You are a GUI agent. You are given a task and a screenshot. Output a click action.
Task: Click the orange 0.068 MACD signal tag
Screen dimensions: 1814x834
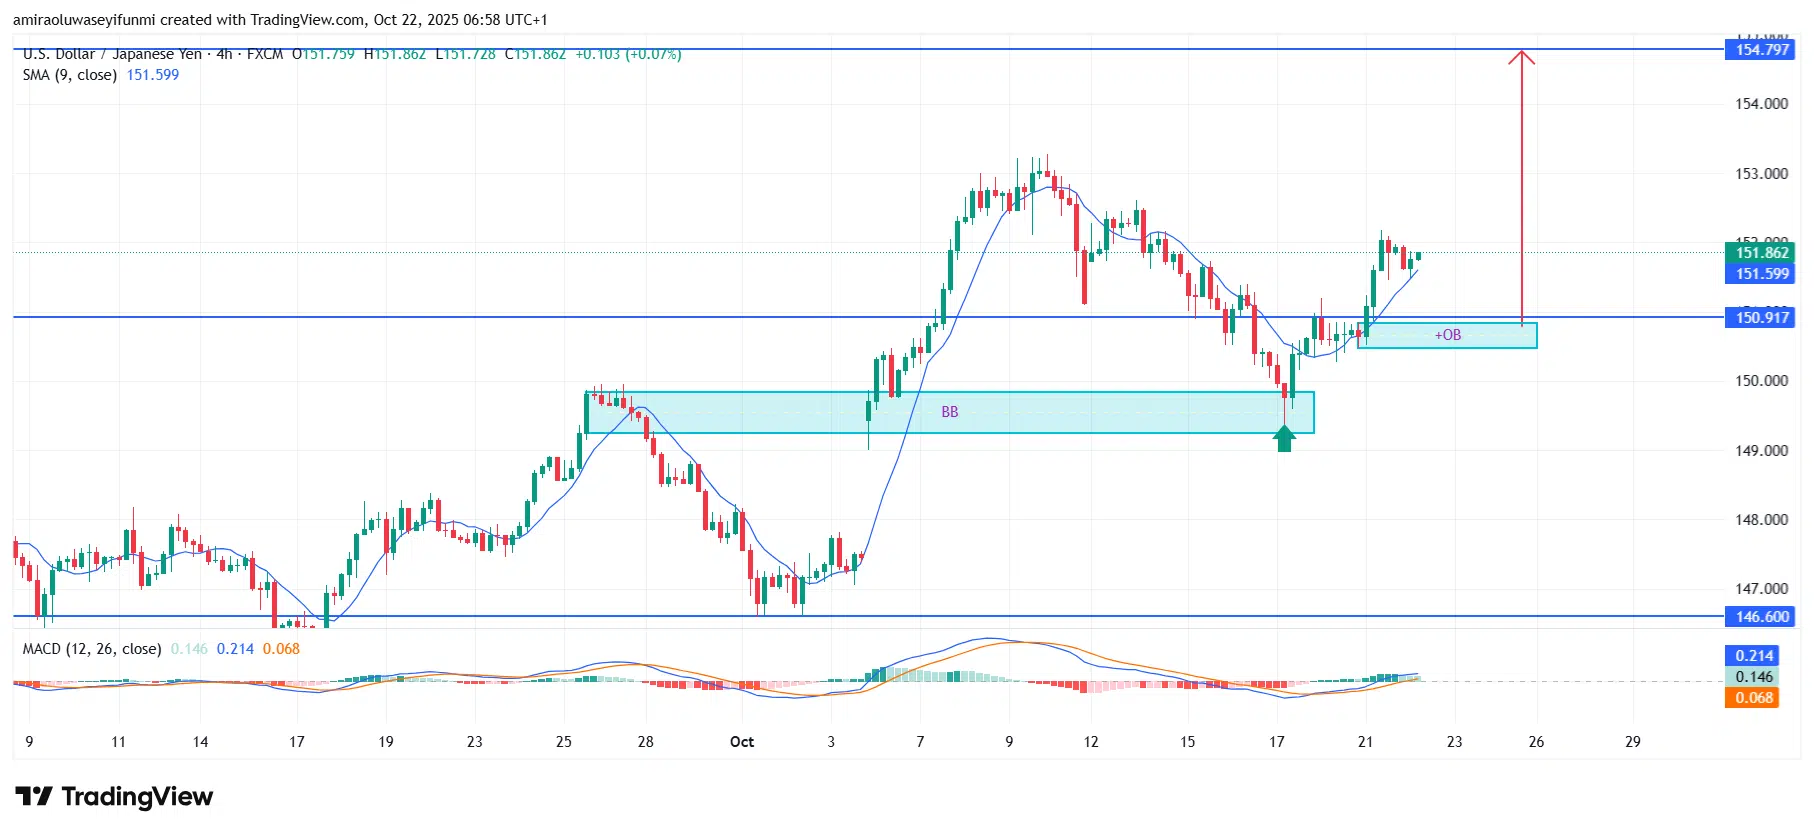pos(1754,698)
